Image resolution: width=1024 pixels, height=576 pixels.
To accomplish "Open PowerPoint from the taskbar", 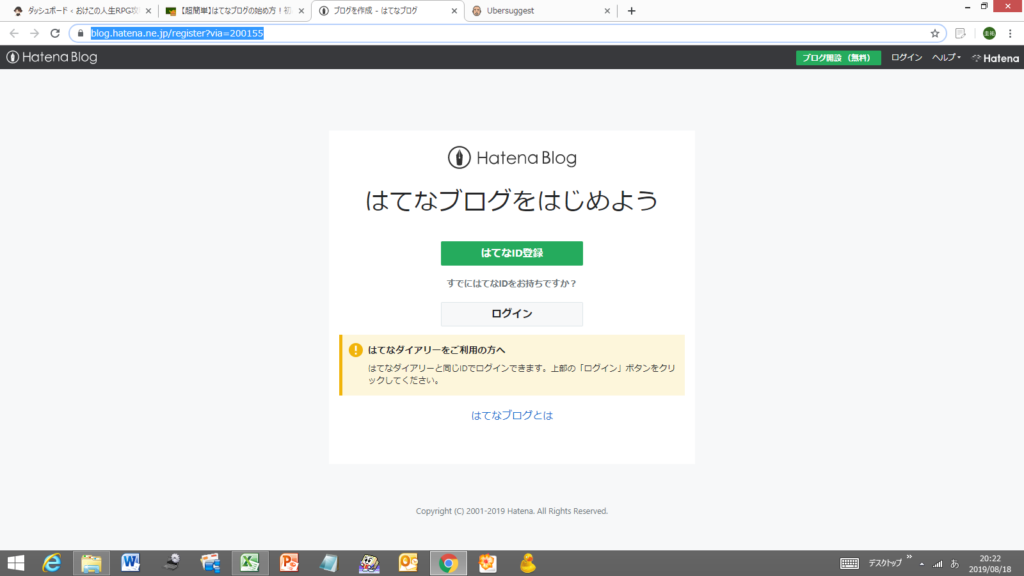I will click(289, 563).
